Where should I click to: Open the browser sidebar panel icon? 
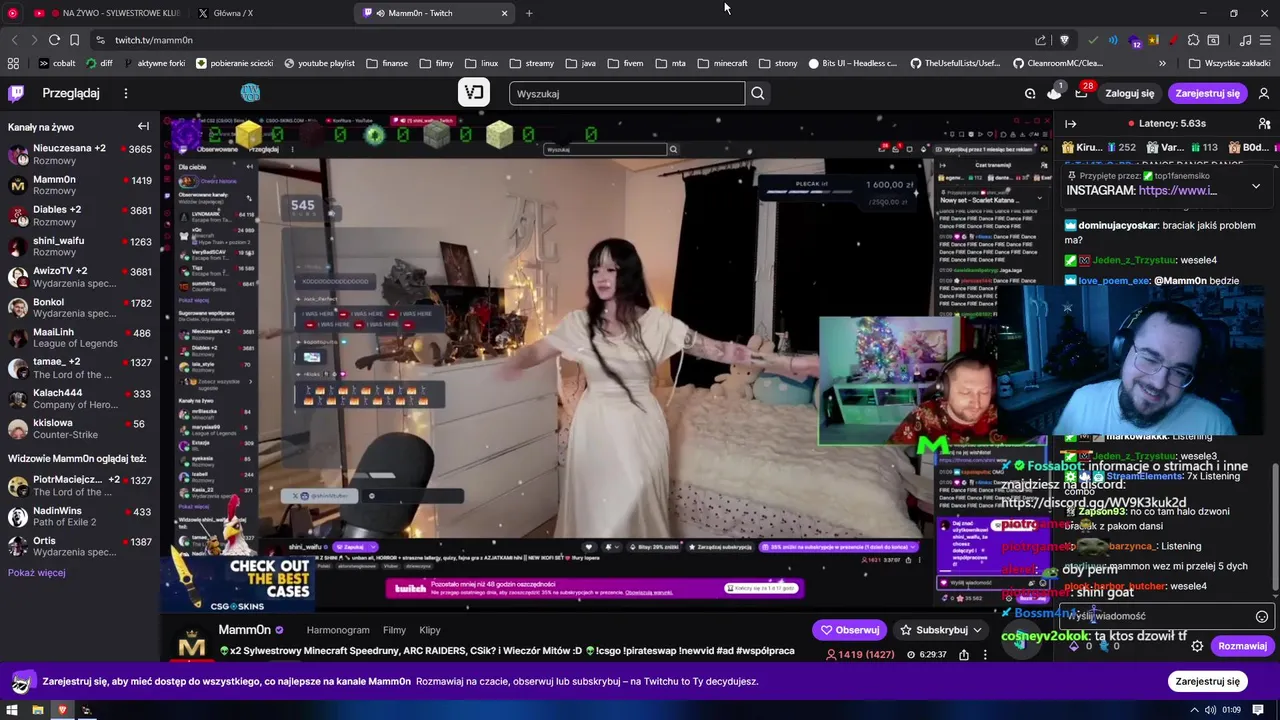(1213, 40)
